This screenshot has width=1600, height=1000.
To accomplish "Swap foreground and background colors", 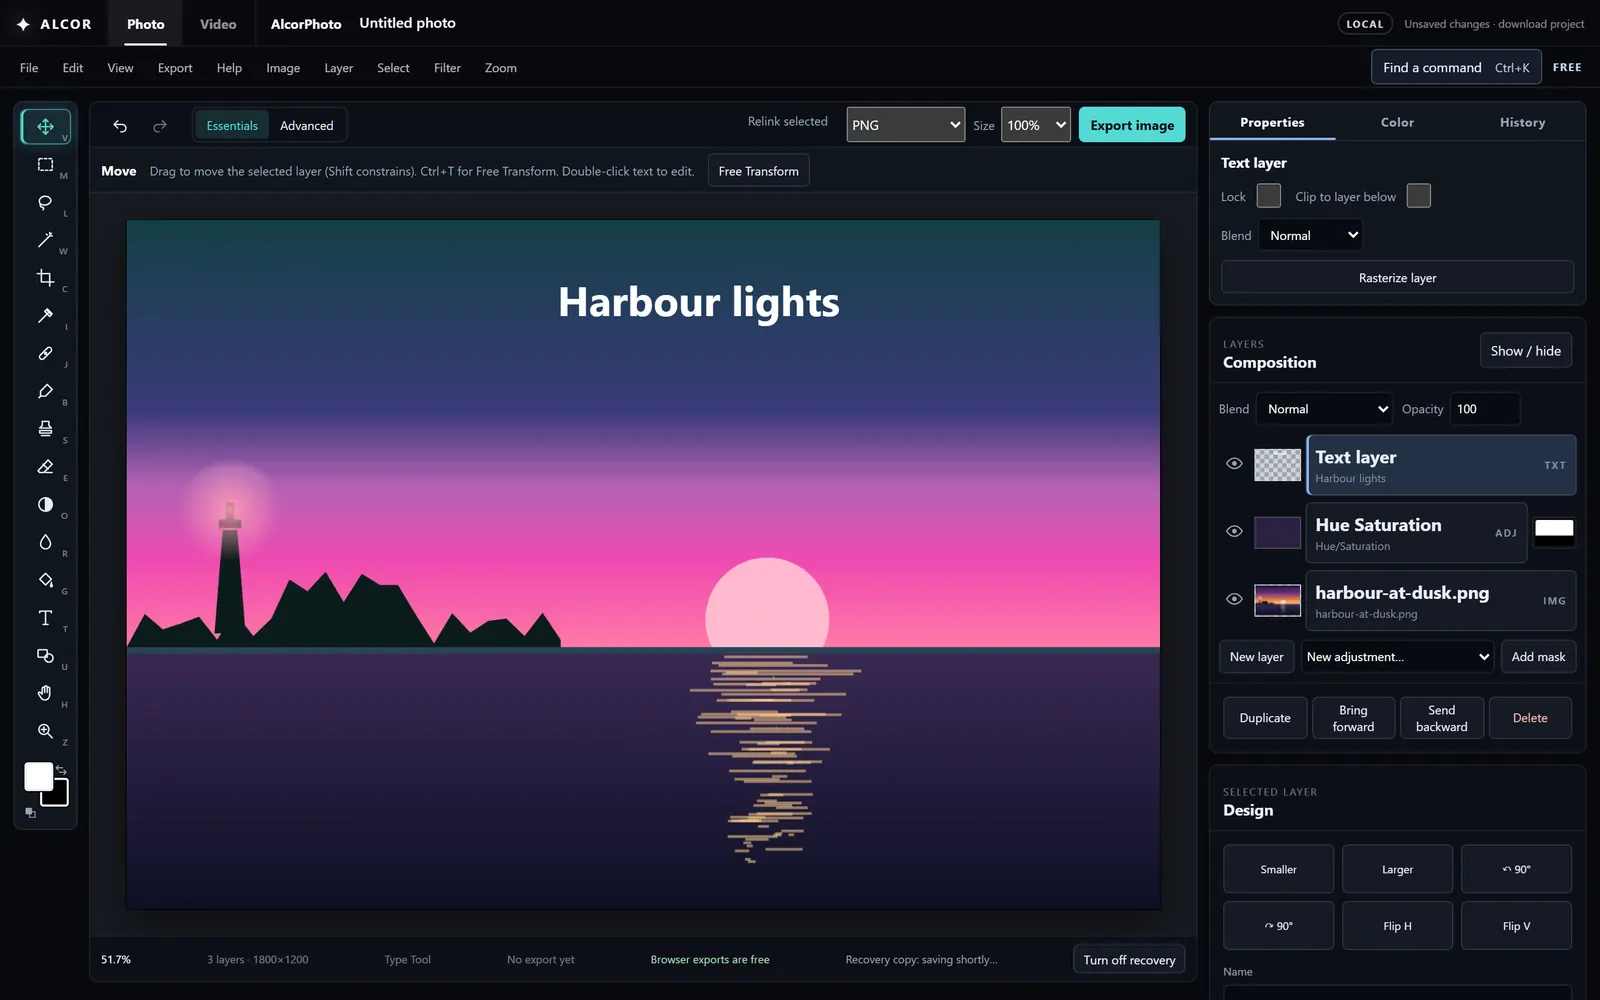I will coord(61,769).
